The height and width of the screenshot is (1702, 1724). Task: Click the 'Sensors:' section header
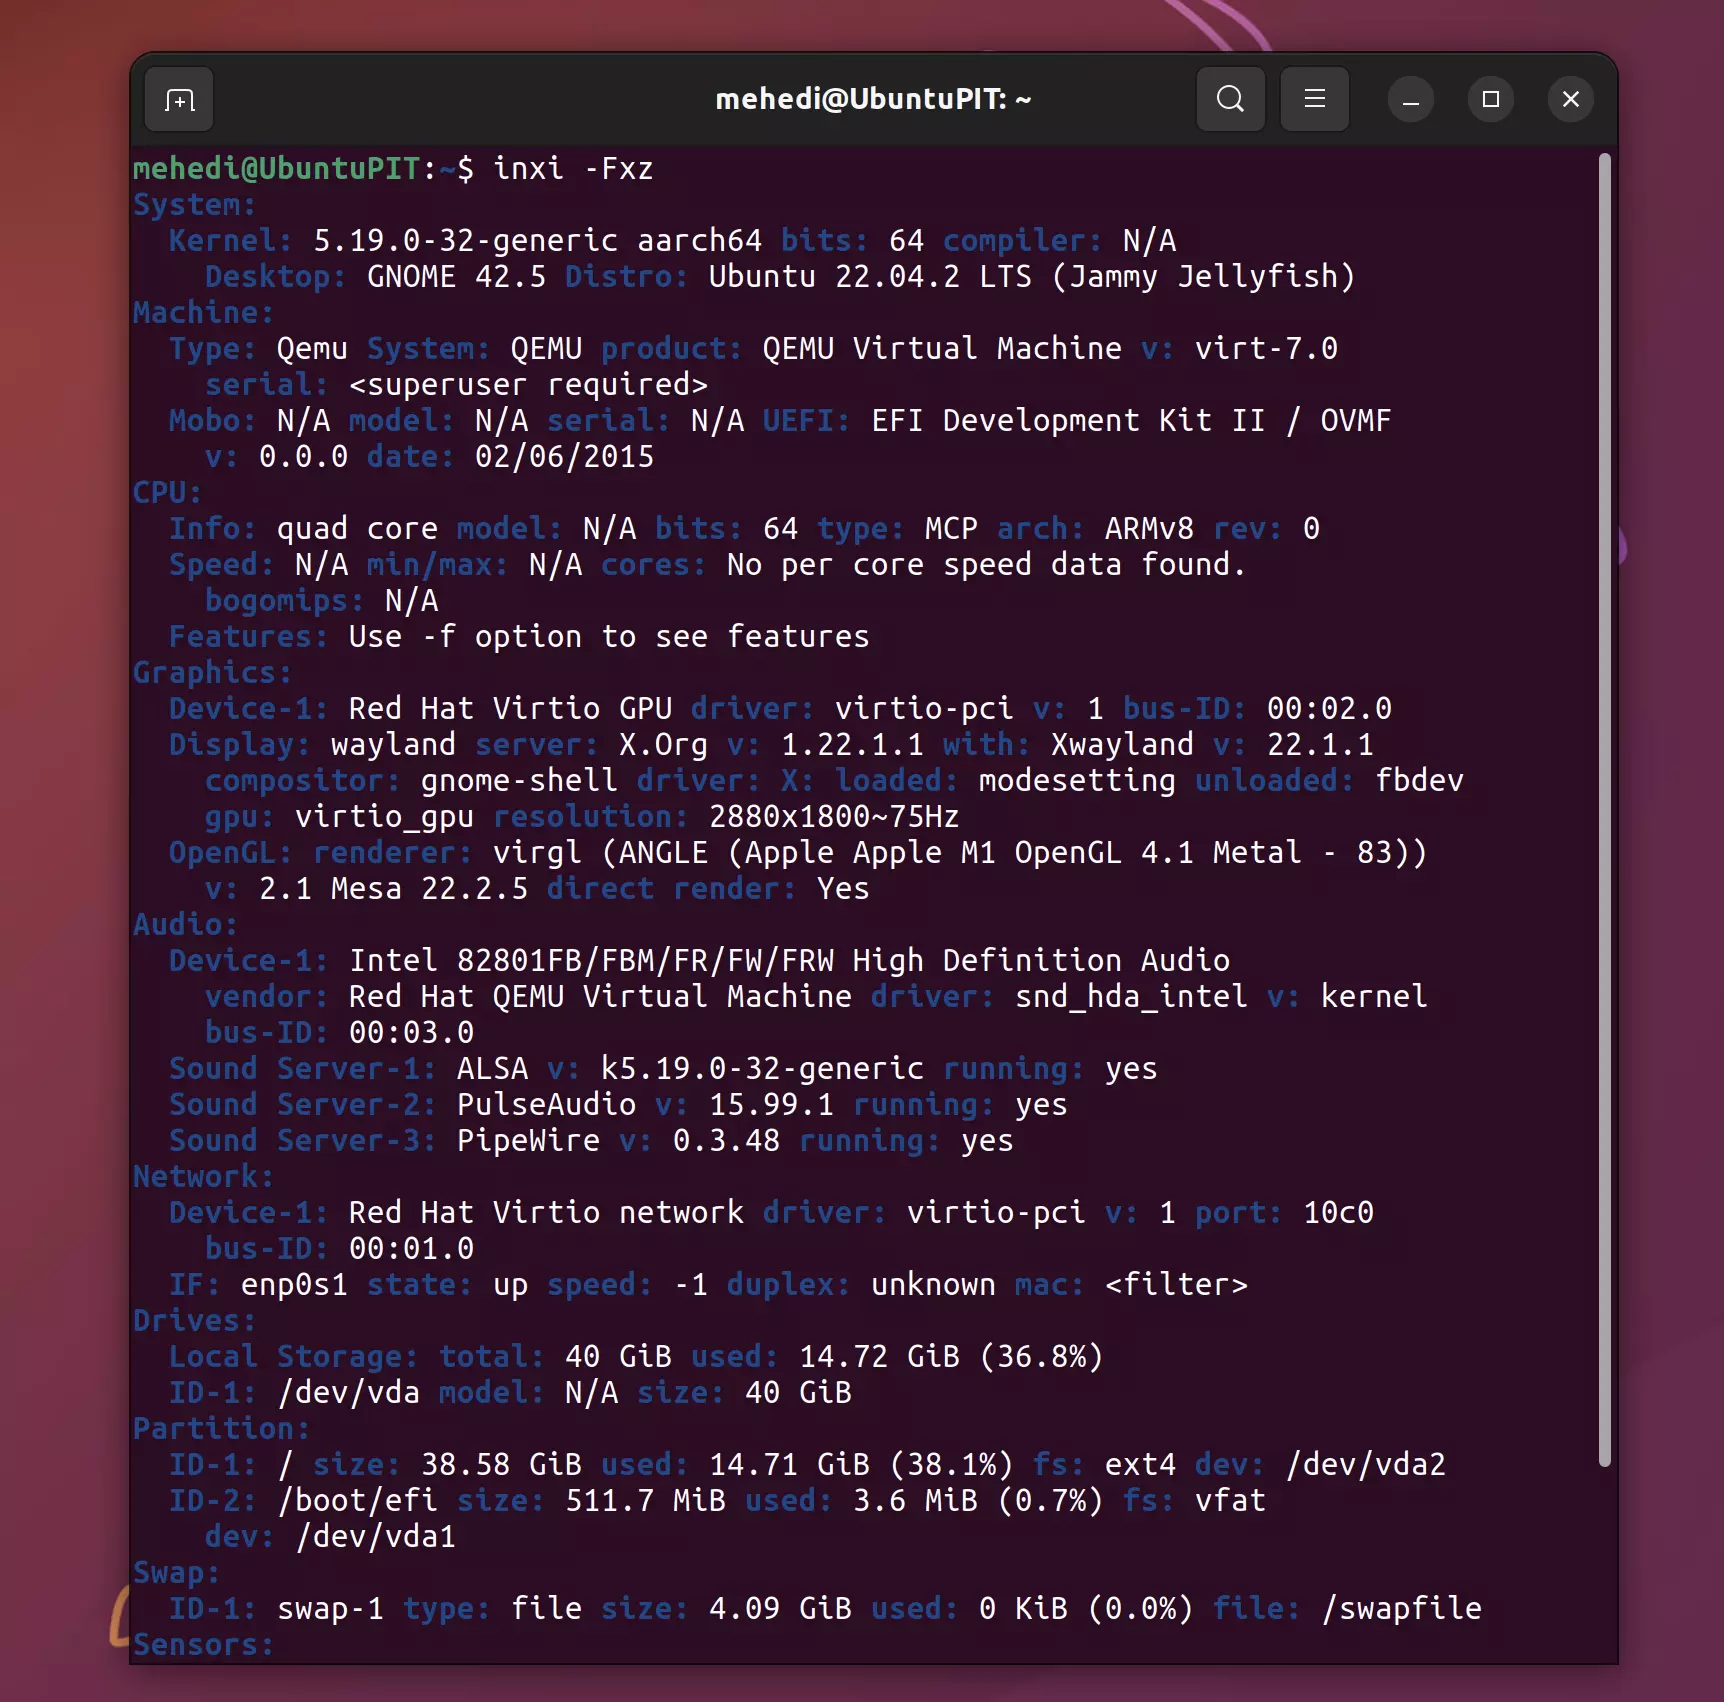(204, 1644)
